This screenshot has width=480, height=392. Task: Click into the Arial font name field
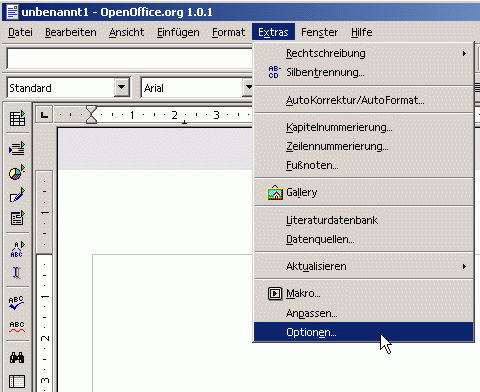(x=193, y=88)
